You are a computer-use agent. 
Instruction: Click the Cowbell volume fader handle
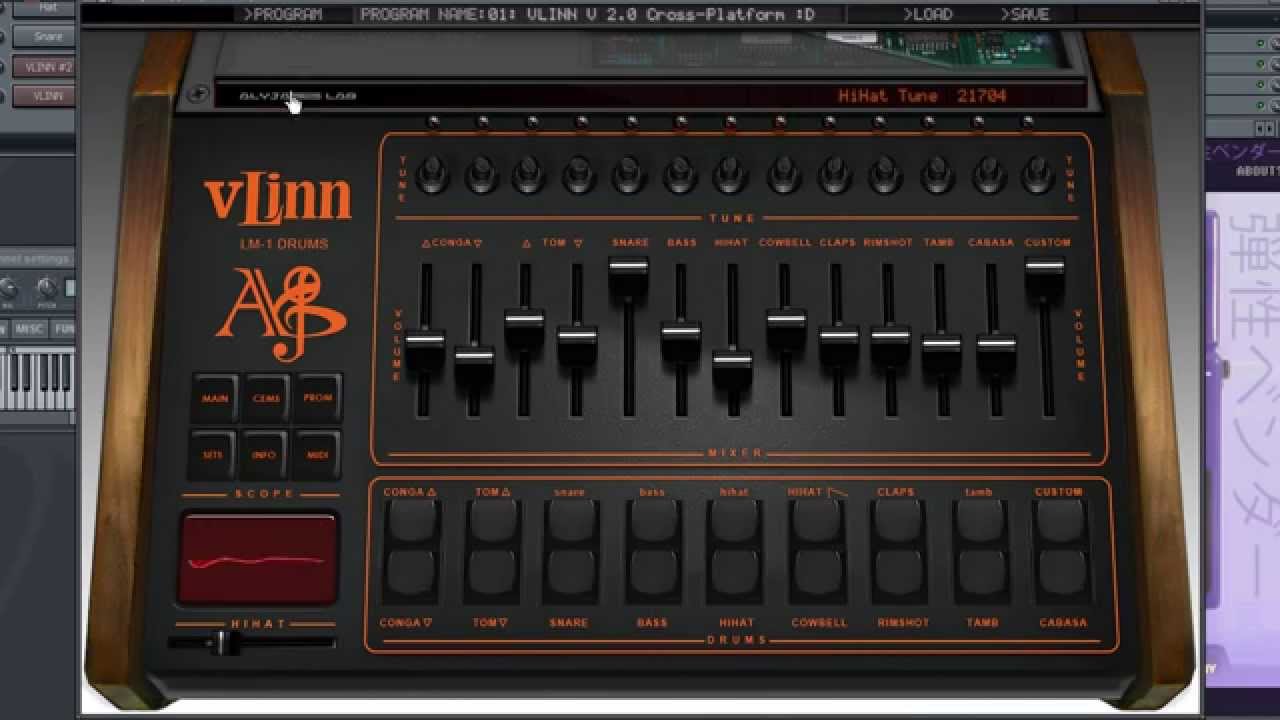point(786,321)
